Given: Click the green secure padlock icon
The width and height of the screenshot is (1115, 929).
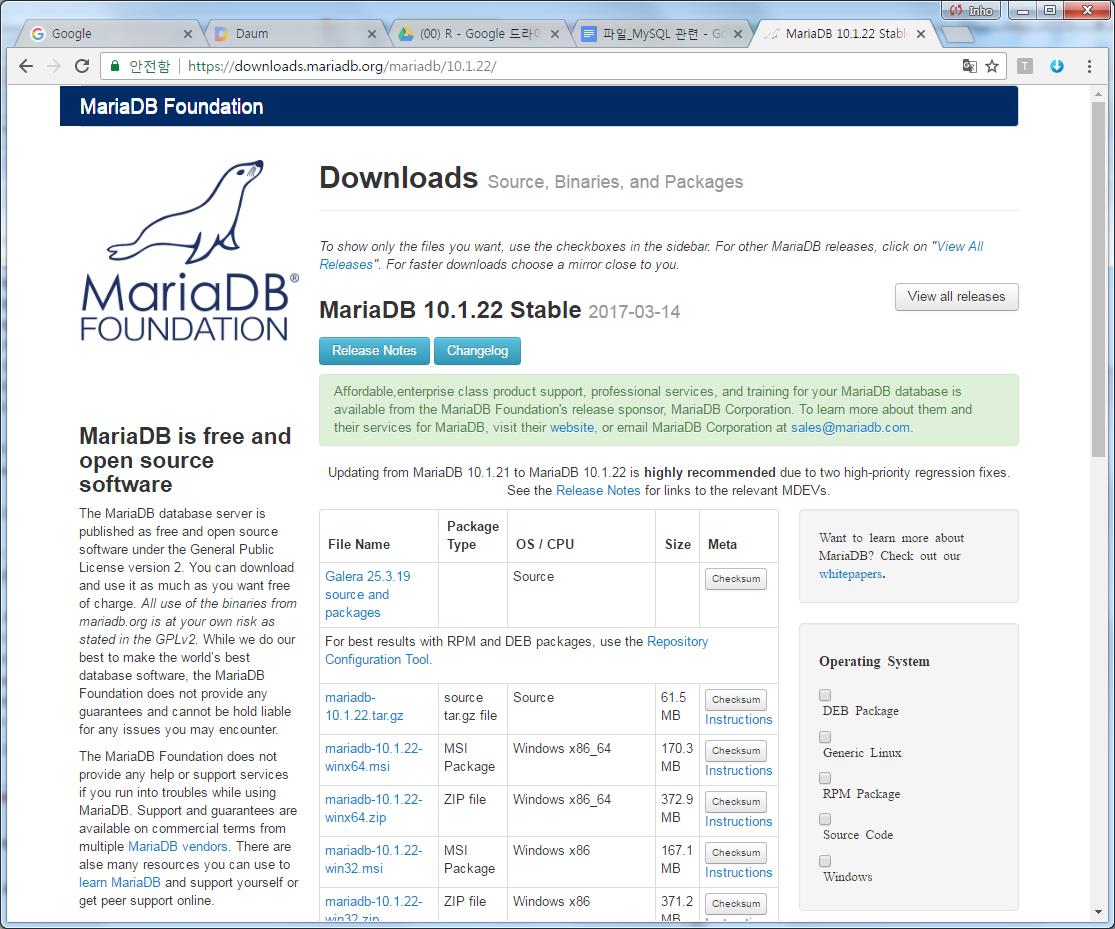Looking at the screenshot, I should [x=114, y=66].
